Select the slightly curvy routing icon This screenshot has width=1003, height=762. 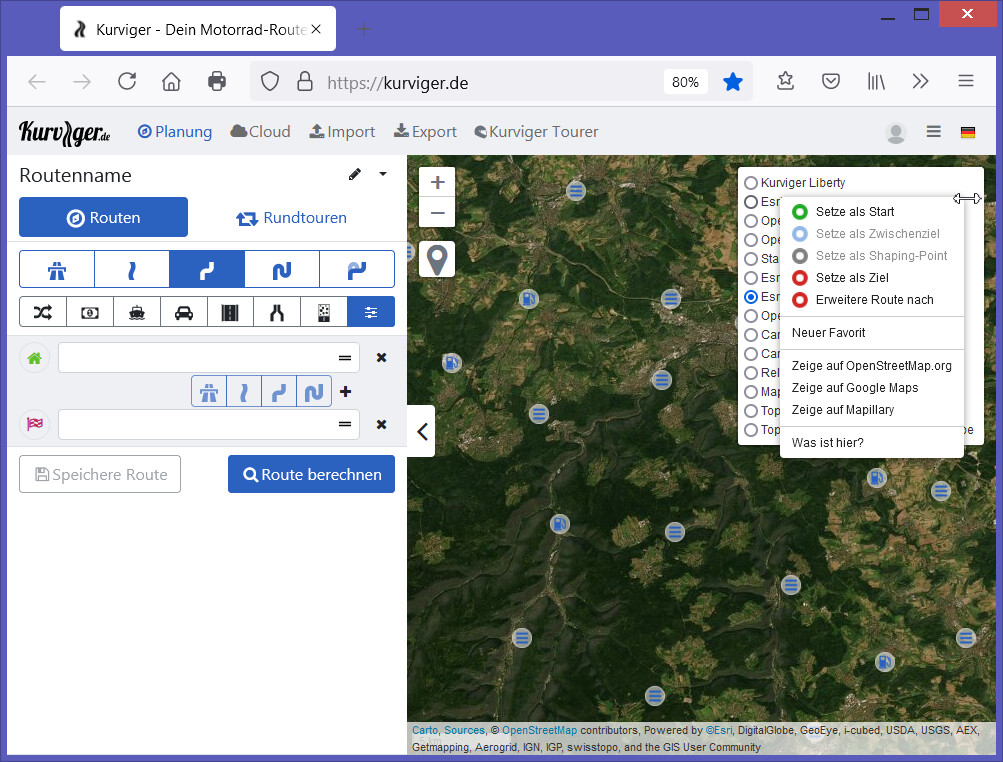132,269
